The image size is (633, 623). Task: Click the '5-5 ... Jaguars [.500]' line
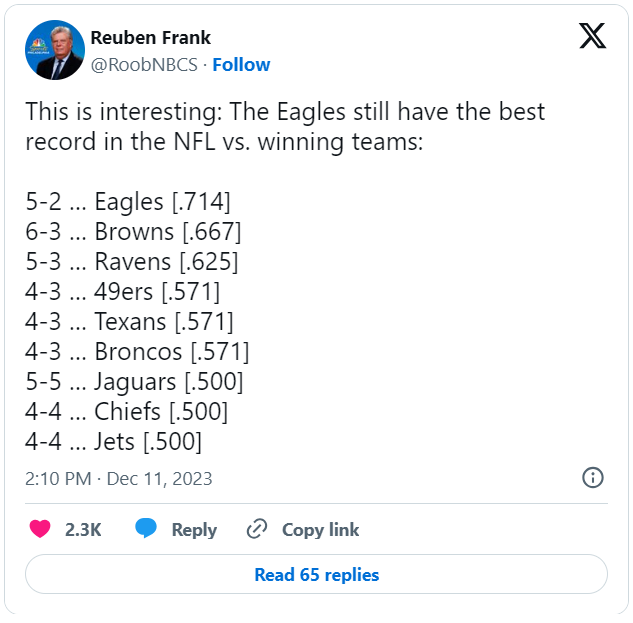134,382
